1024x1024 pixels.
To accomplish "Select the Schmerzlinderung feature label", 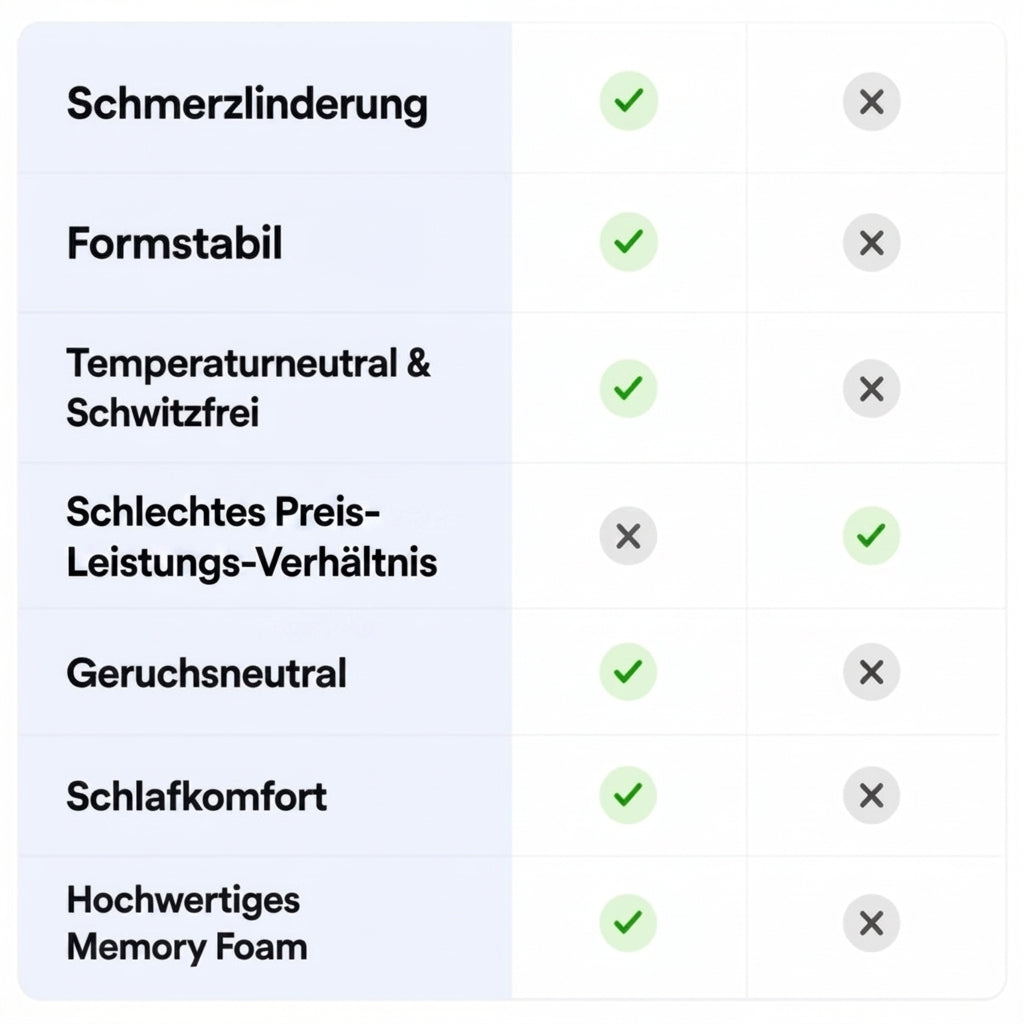I will pos(248,104).
